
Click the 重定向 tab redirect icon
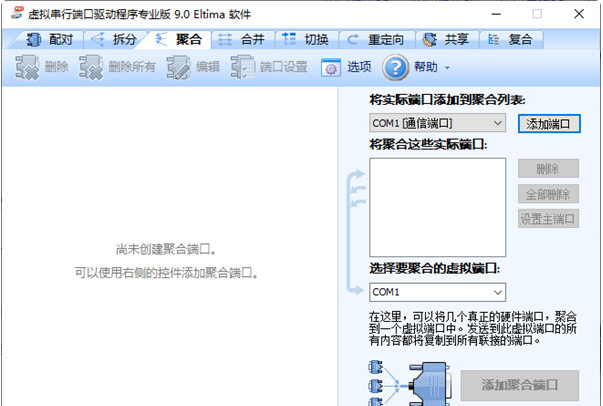pyautogui.click(x=352, y=39)
